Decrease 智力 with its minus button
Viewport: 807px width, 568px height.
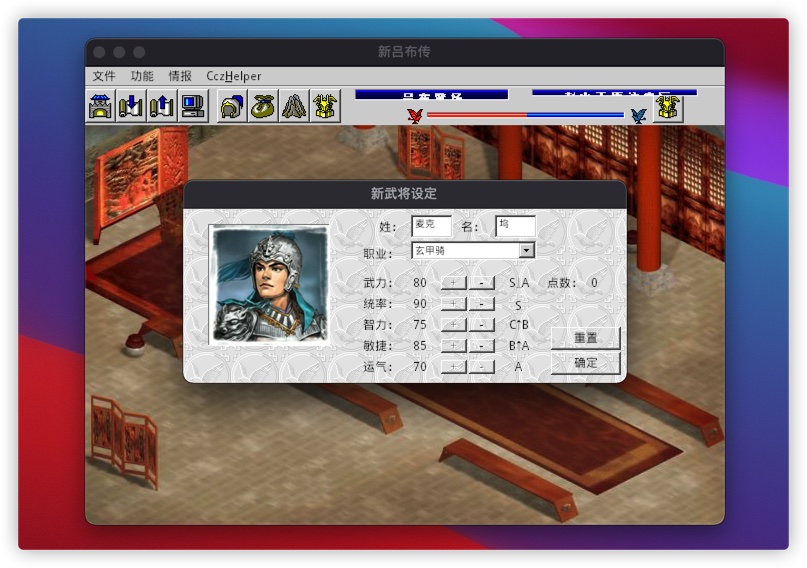click(481, 325)
